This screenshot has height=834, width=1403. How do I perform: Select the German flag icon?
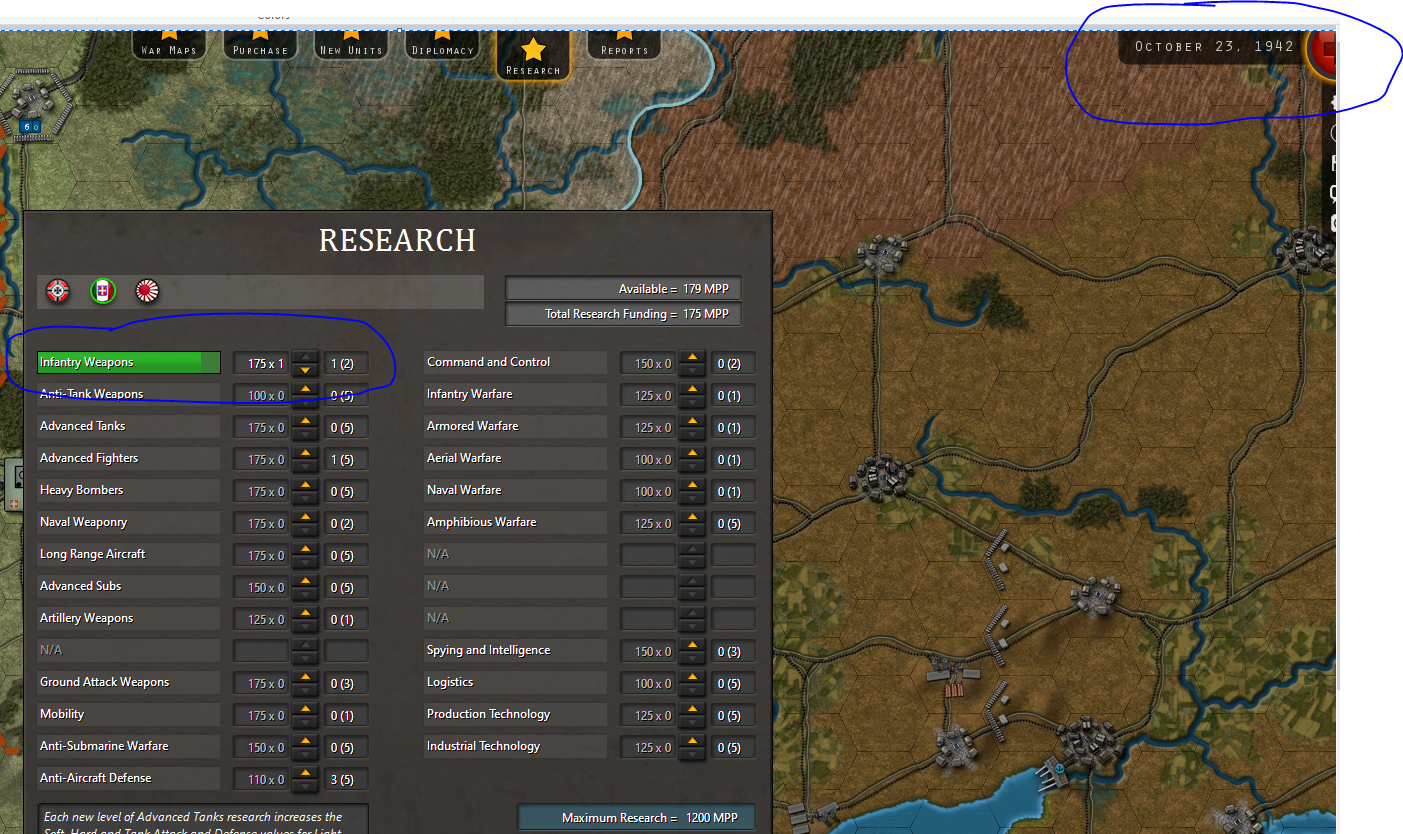[x=58, y=291]
